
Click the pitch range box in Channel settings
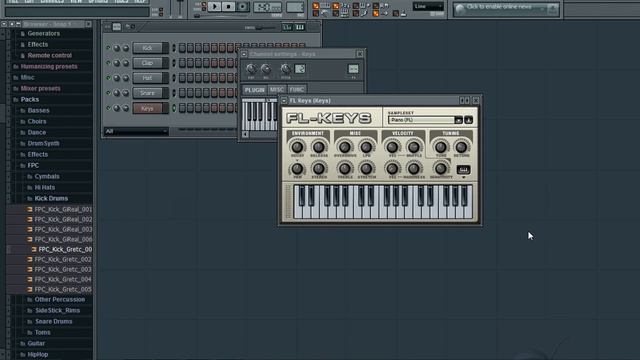300,69
